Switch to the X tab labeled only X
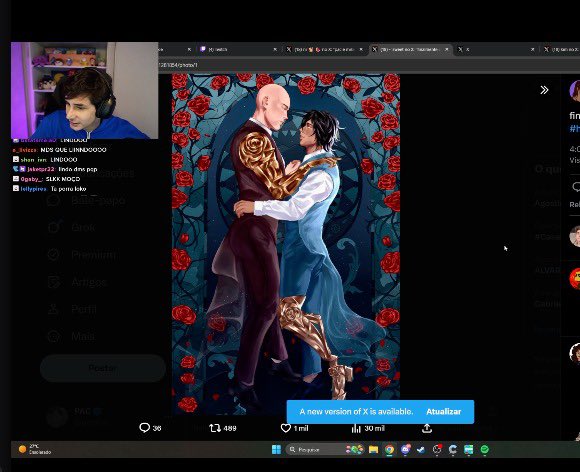 (496, 49)
